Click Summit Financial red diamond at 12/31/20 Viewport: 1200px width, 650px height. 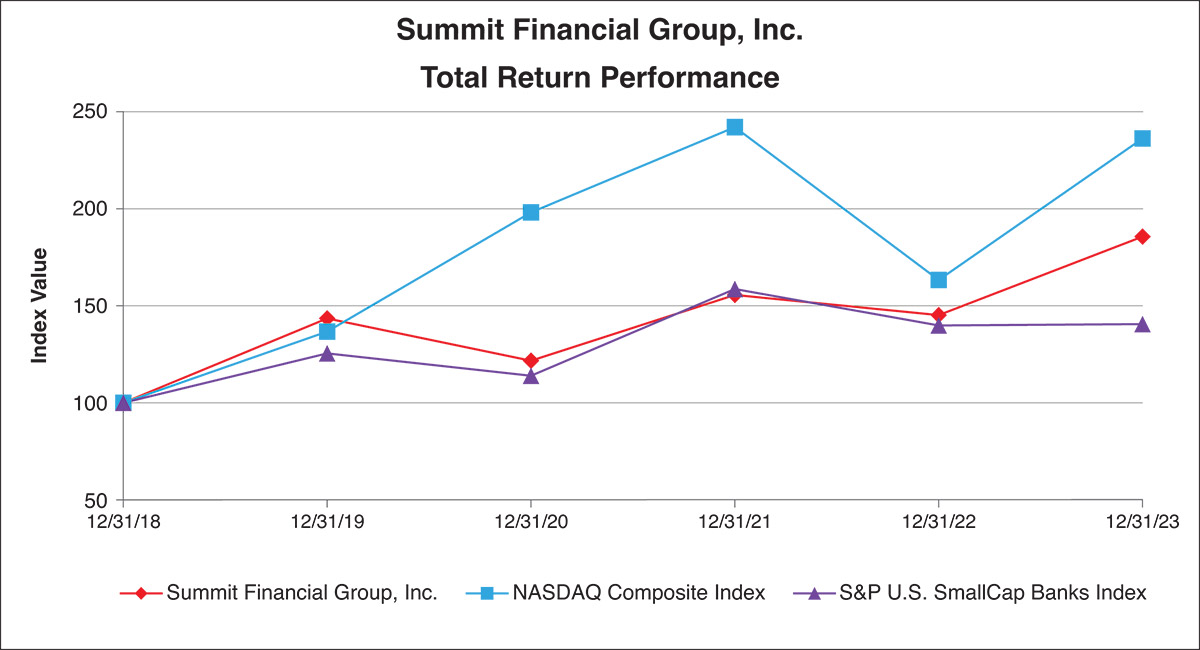tap(531, 360)
